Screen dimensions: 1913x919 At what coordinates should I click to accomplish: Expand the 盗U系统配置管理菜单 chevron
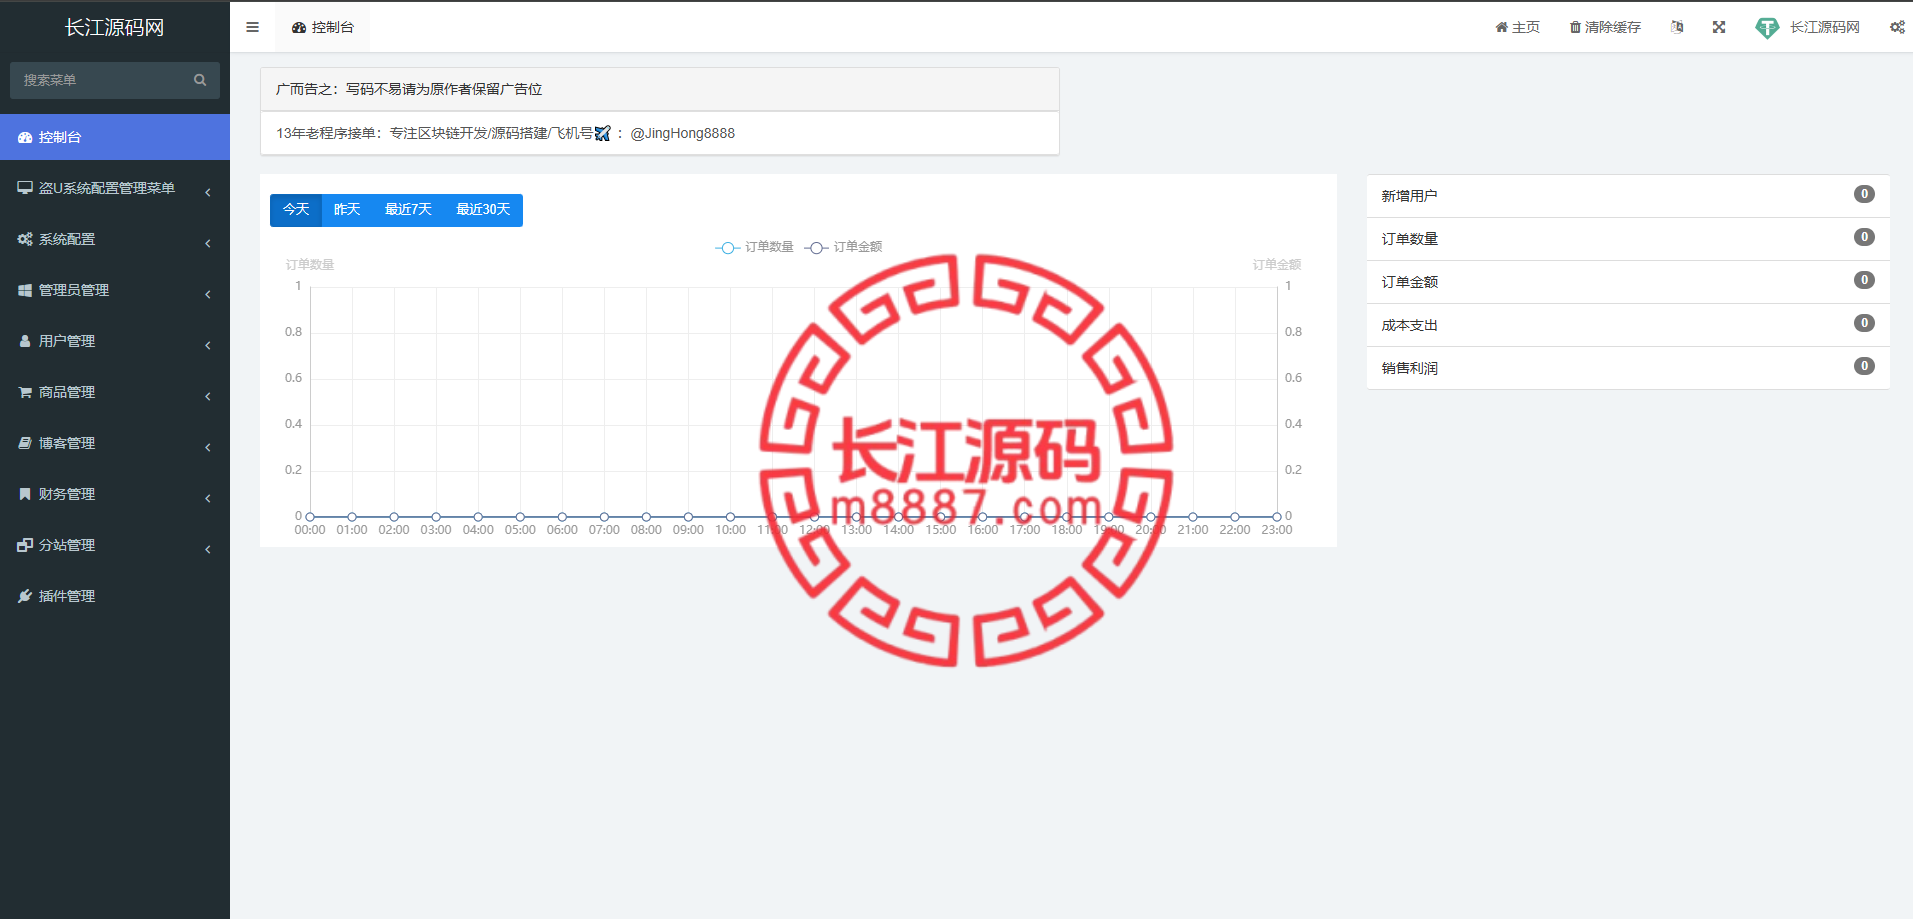click(208, 192)
